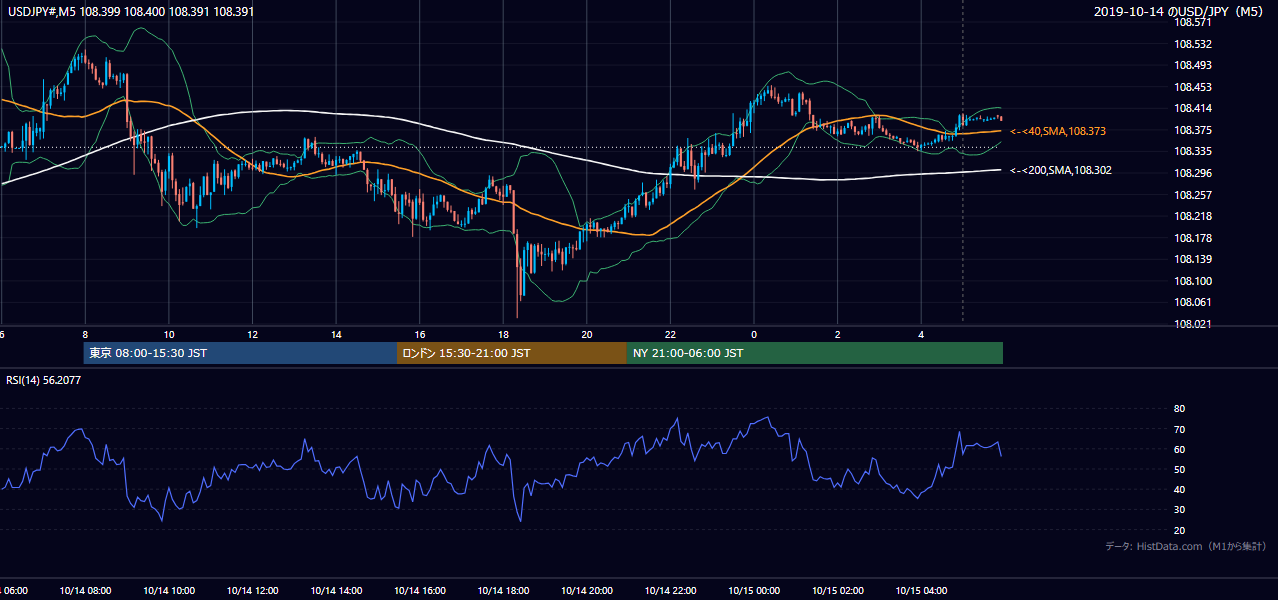1278x600 pixels.
Task: Click the London 15:30-21:00 JST session bar
Action: (512, 353)
